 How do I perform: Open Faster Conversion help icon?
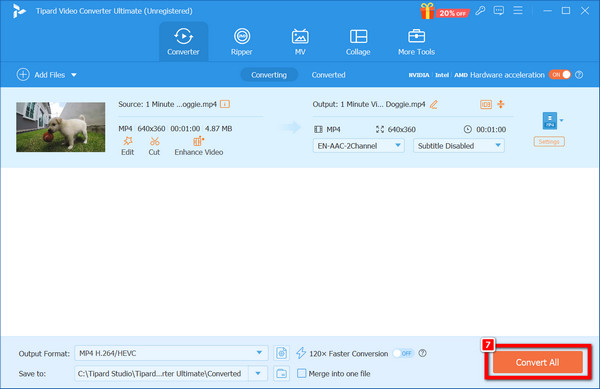coord(422,353)
